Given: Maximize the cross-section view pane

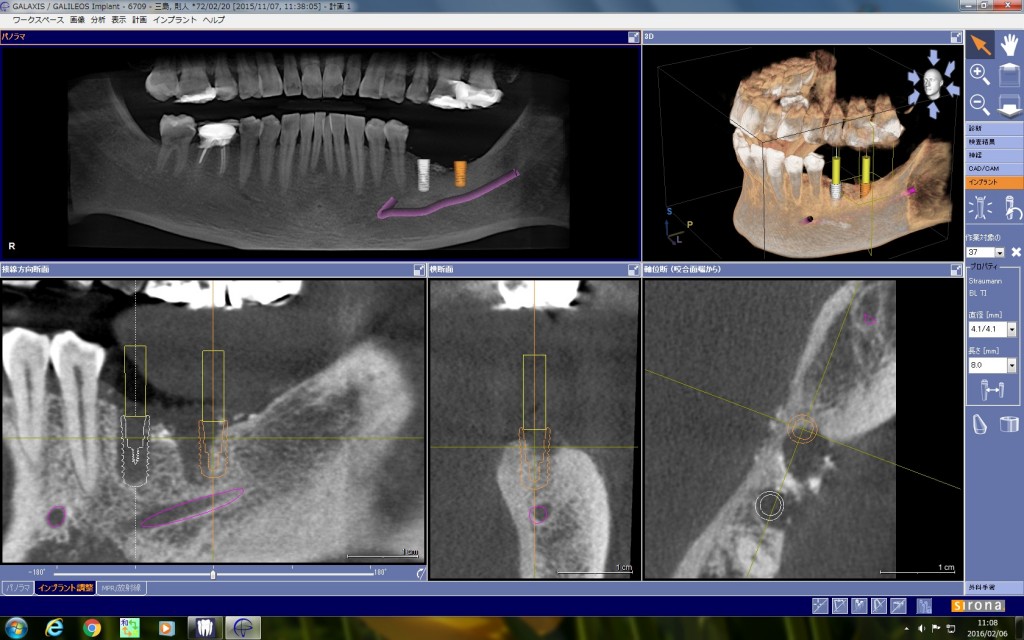Looking at the screenshot, I should pyautogui.click(x=633, y=270).
